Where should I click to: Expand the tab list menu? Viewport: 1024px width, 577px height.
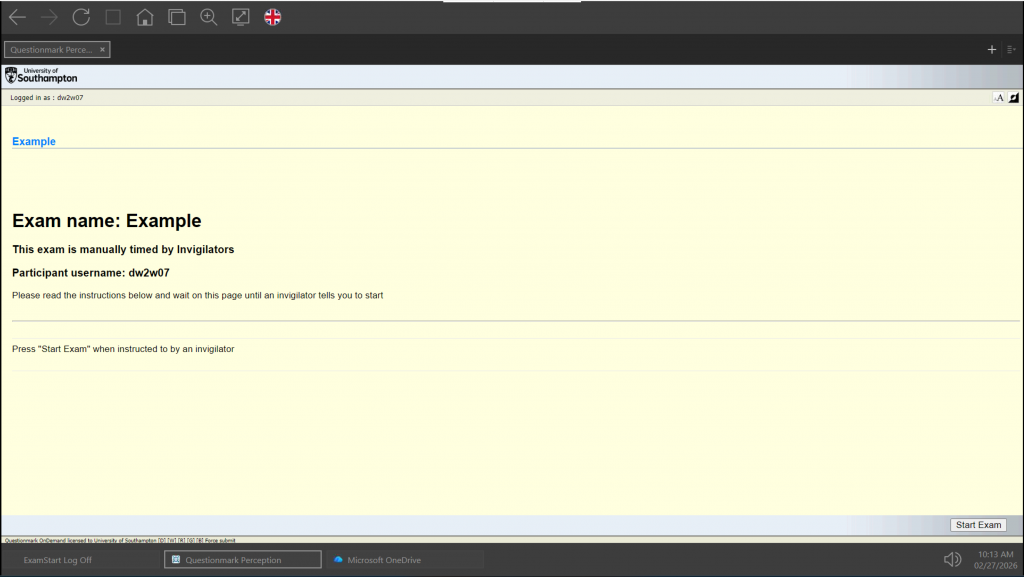point(1012,49)
